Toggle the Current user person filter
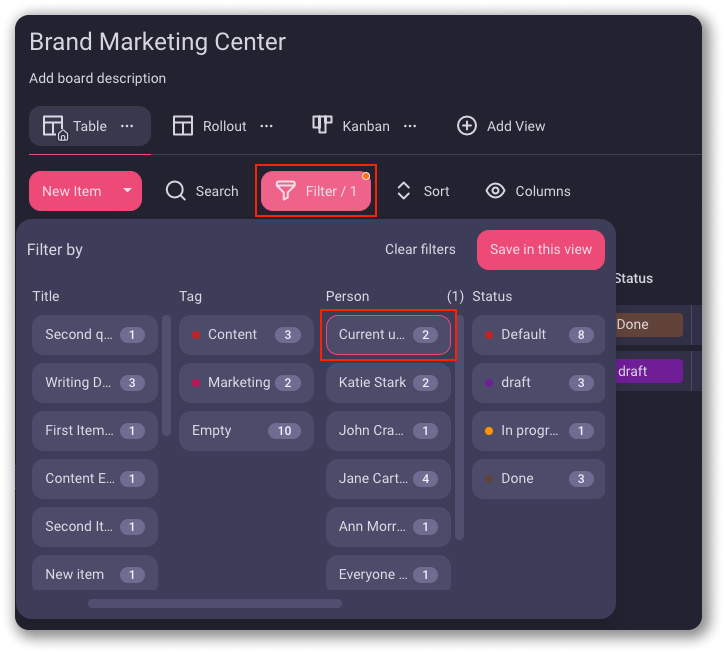 388,335
